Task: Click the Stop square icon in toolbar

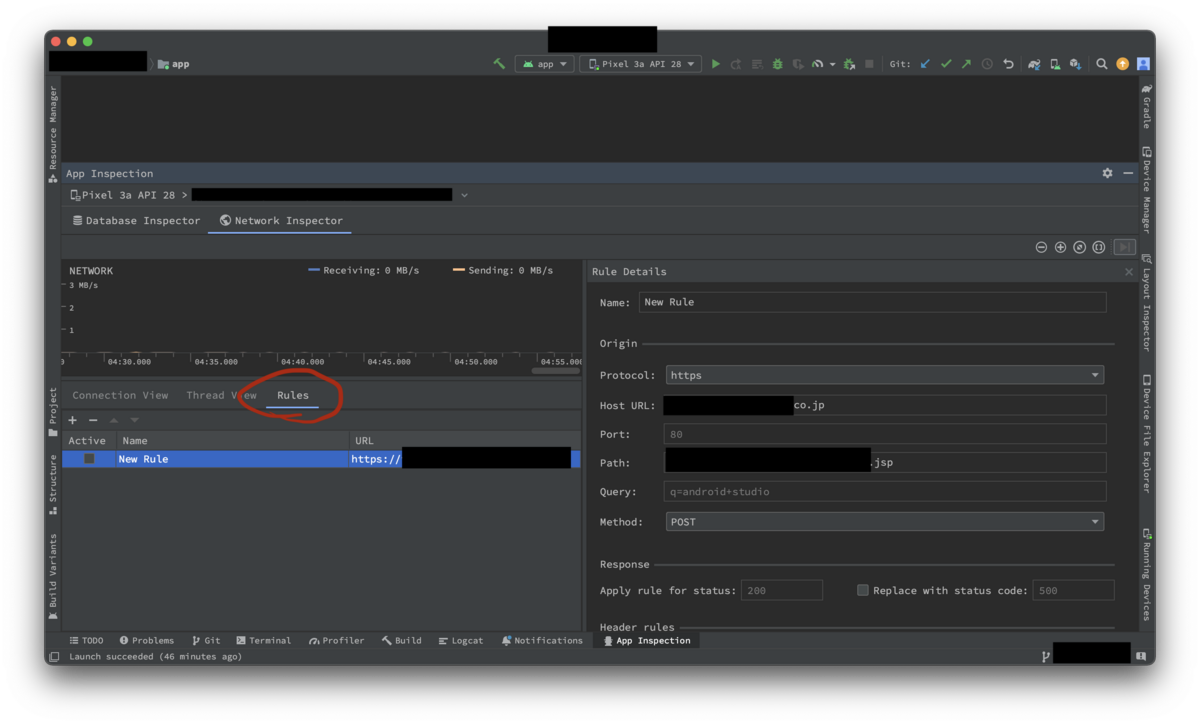Action: point(869,64)
